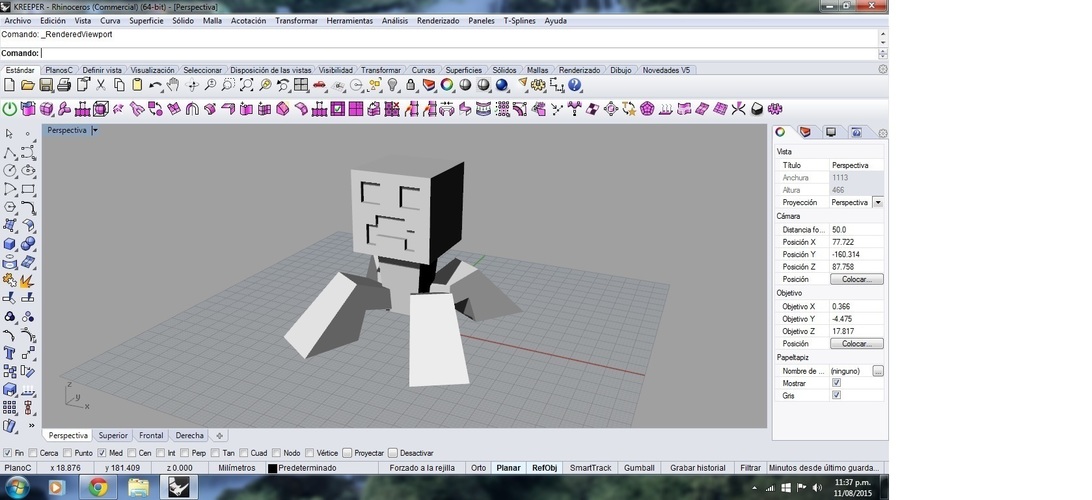
Task: Uncheck the Mostrar wallpaper checkbox
Action: [836, 383]
